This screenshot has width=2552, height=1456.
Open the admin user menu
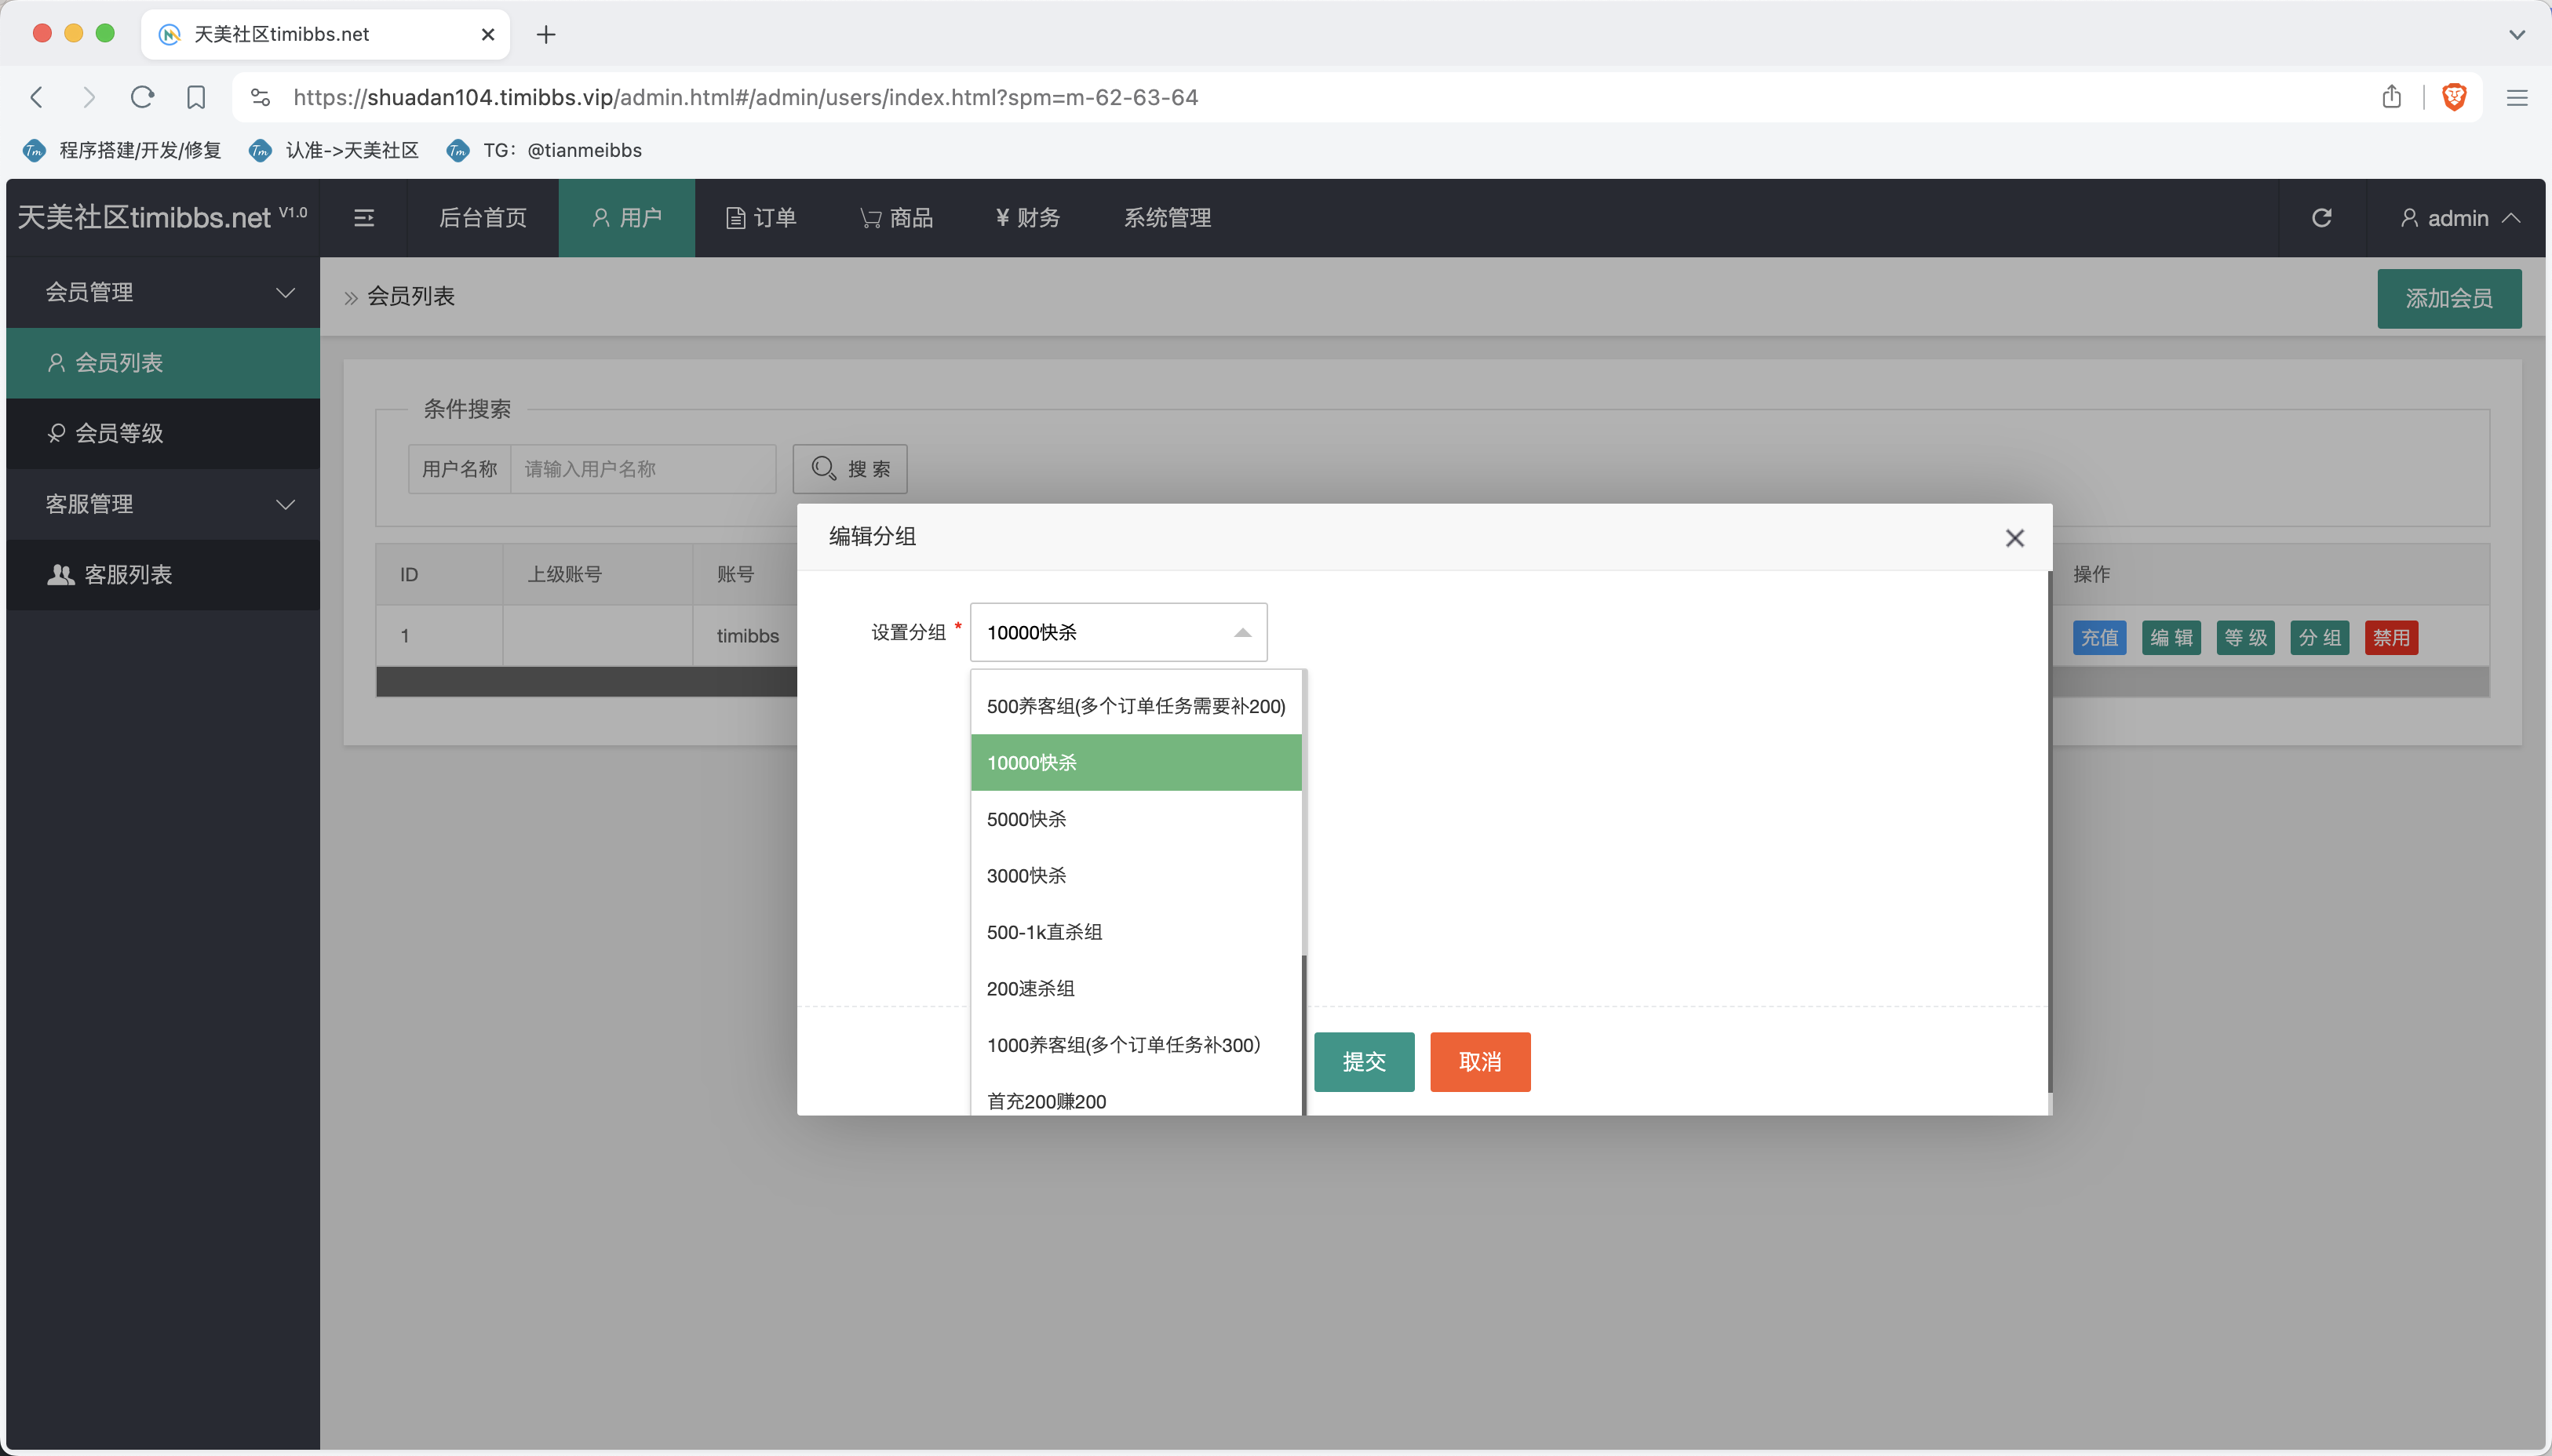(x=2459, y=218)
